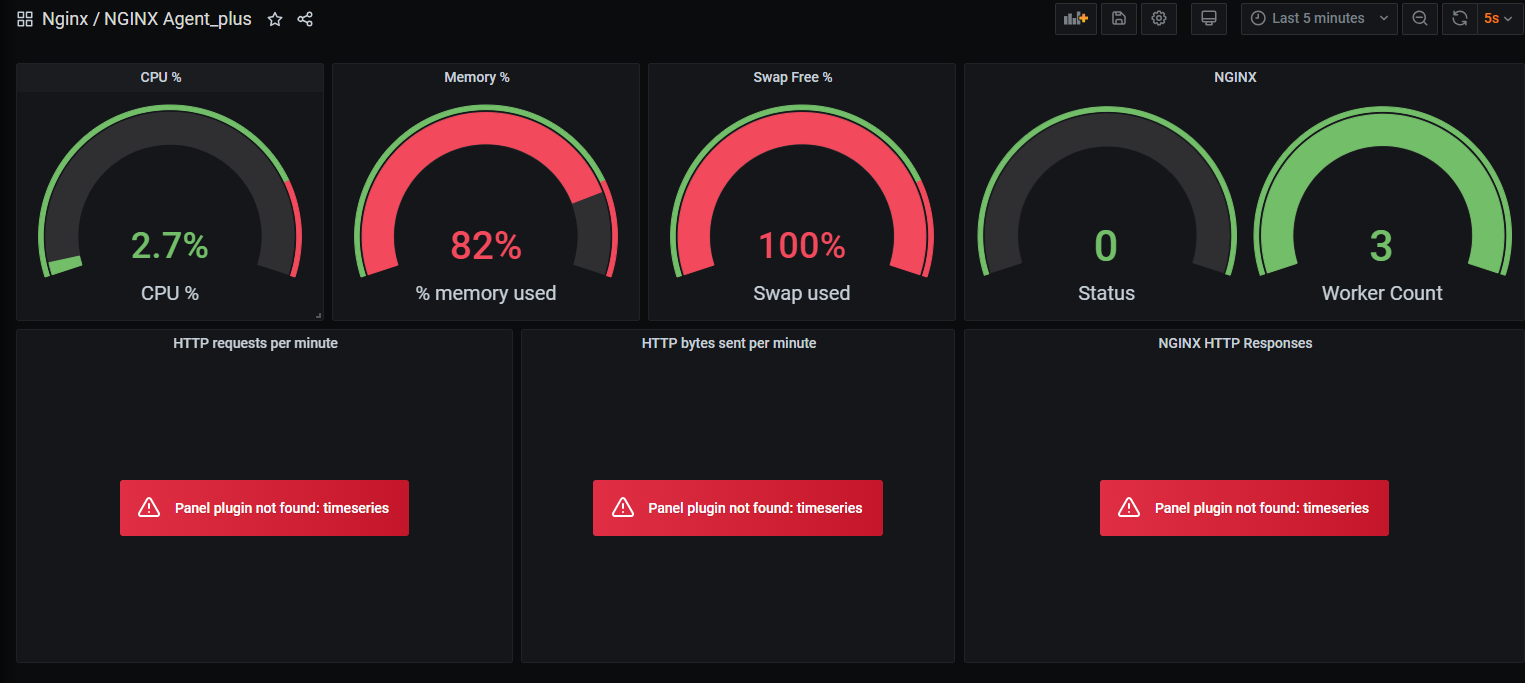Click the clock icon in the time picker
This screenshot has width=1525, height=683.
[x=1257, y=18]
